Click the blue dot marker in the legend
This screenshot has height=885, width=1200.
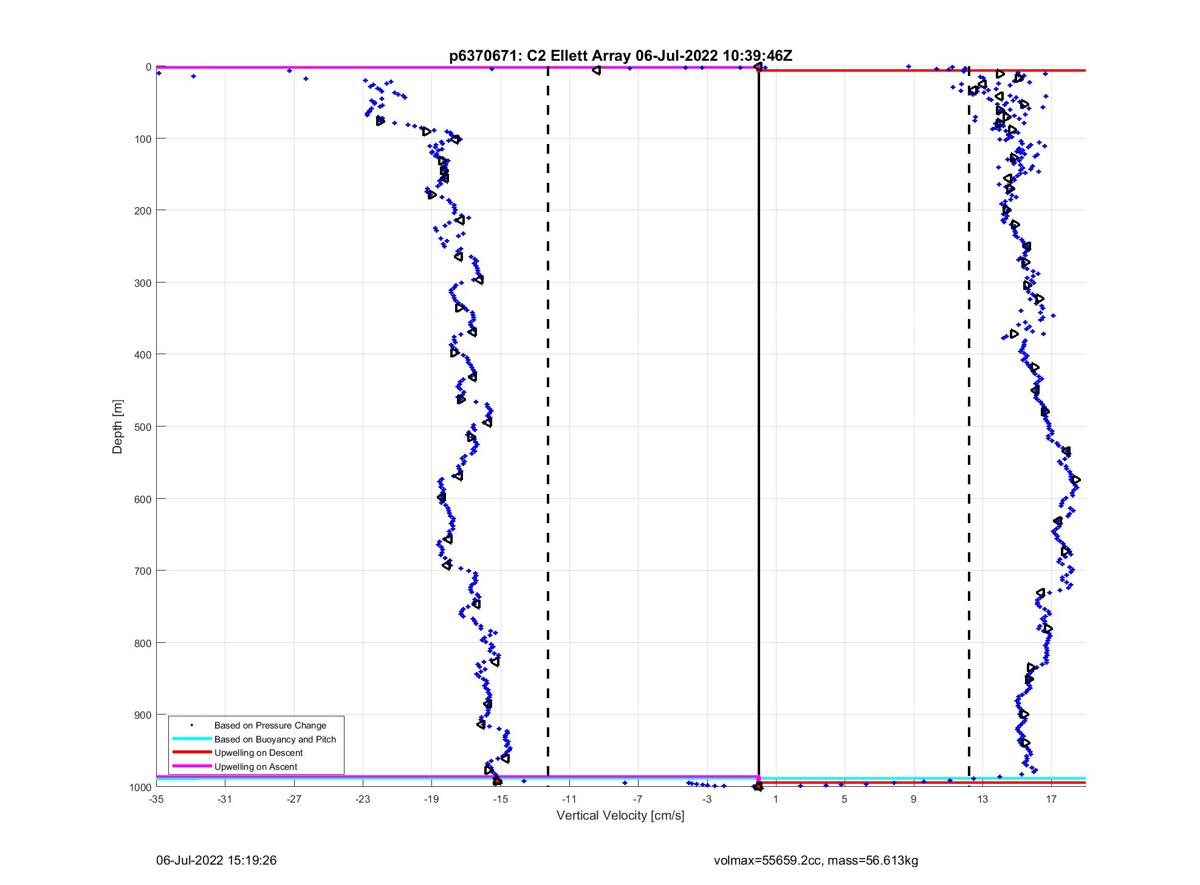(191, 725)
